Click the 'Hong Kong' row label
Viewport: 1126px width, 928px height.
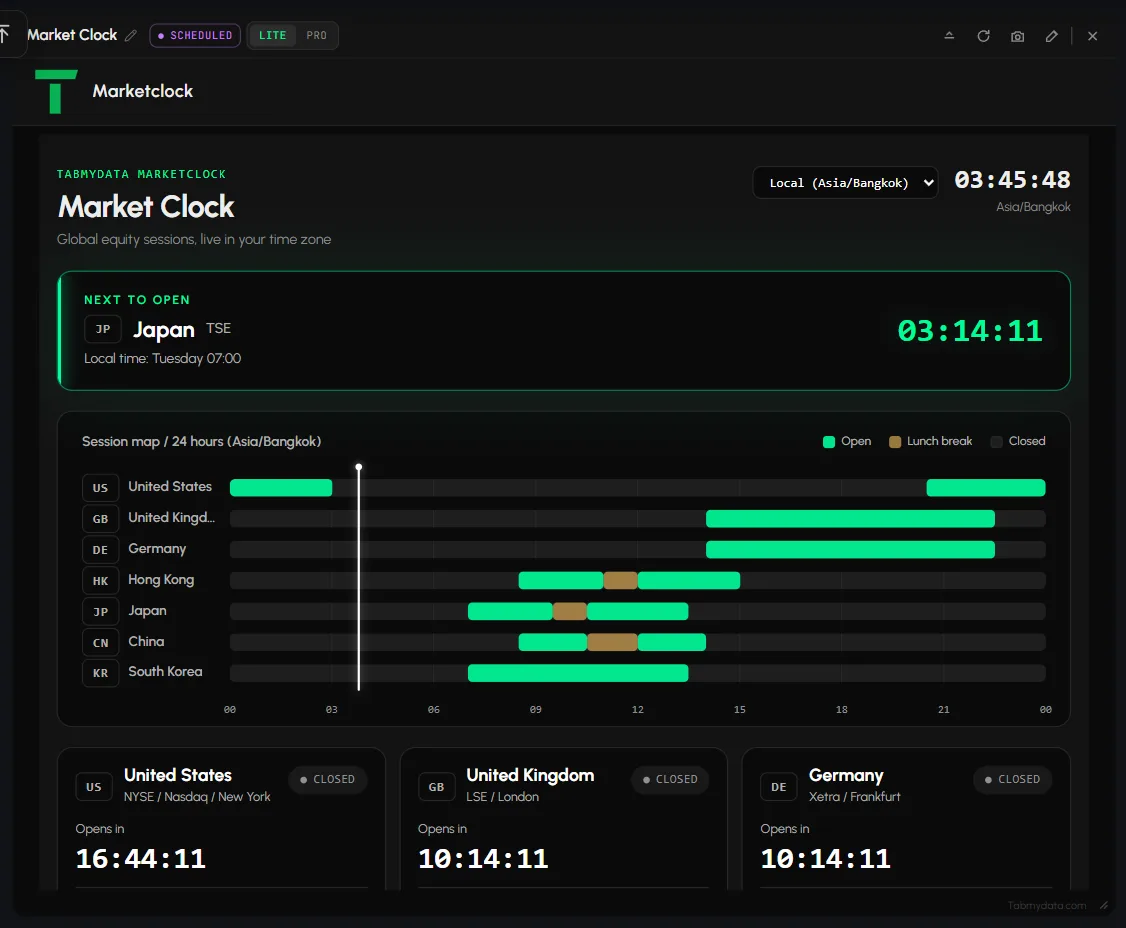tap(161, 580)
